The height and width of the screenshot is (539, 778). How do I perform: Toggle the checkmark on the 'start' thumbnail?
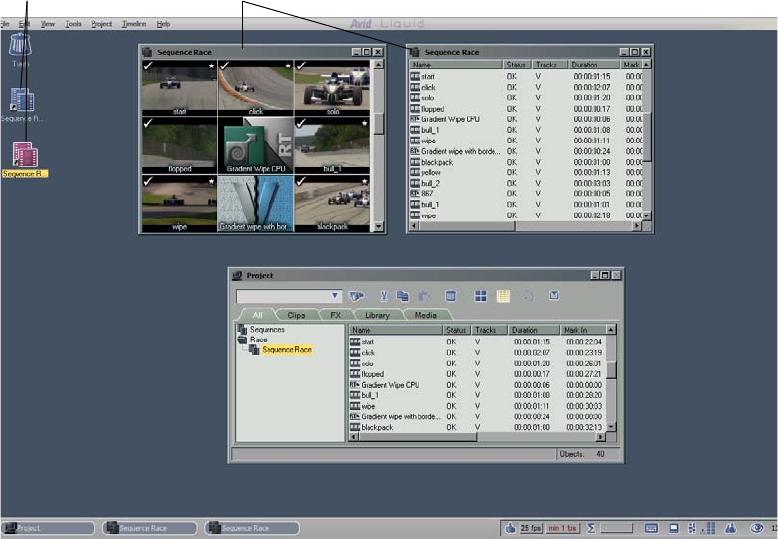point(148,66)
